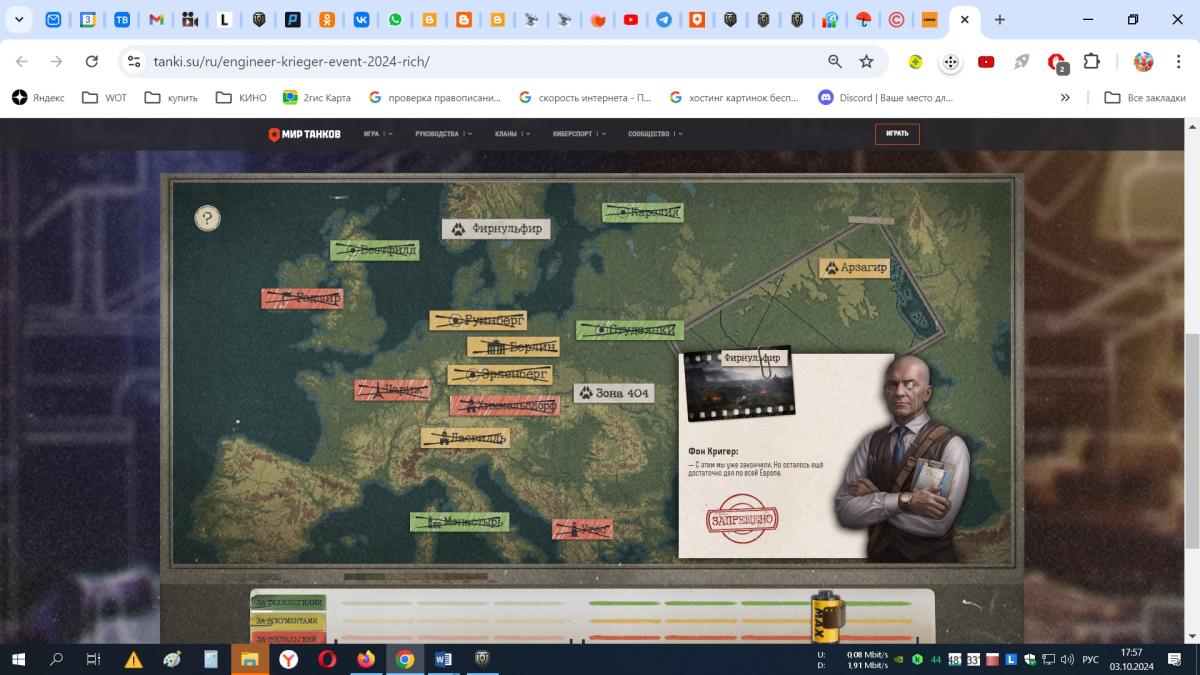1200x675 pixels.
Task: Open the 2гис Карта bookmark
Action: [x=317, y=97]
